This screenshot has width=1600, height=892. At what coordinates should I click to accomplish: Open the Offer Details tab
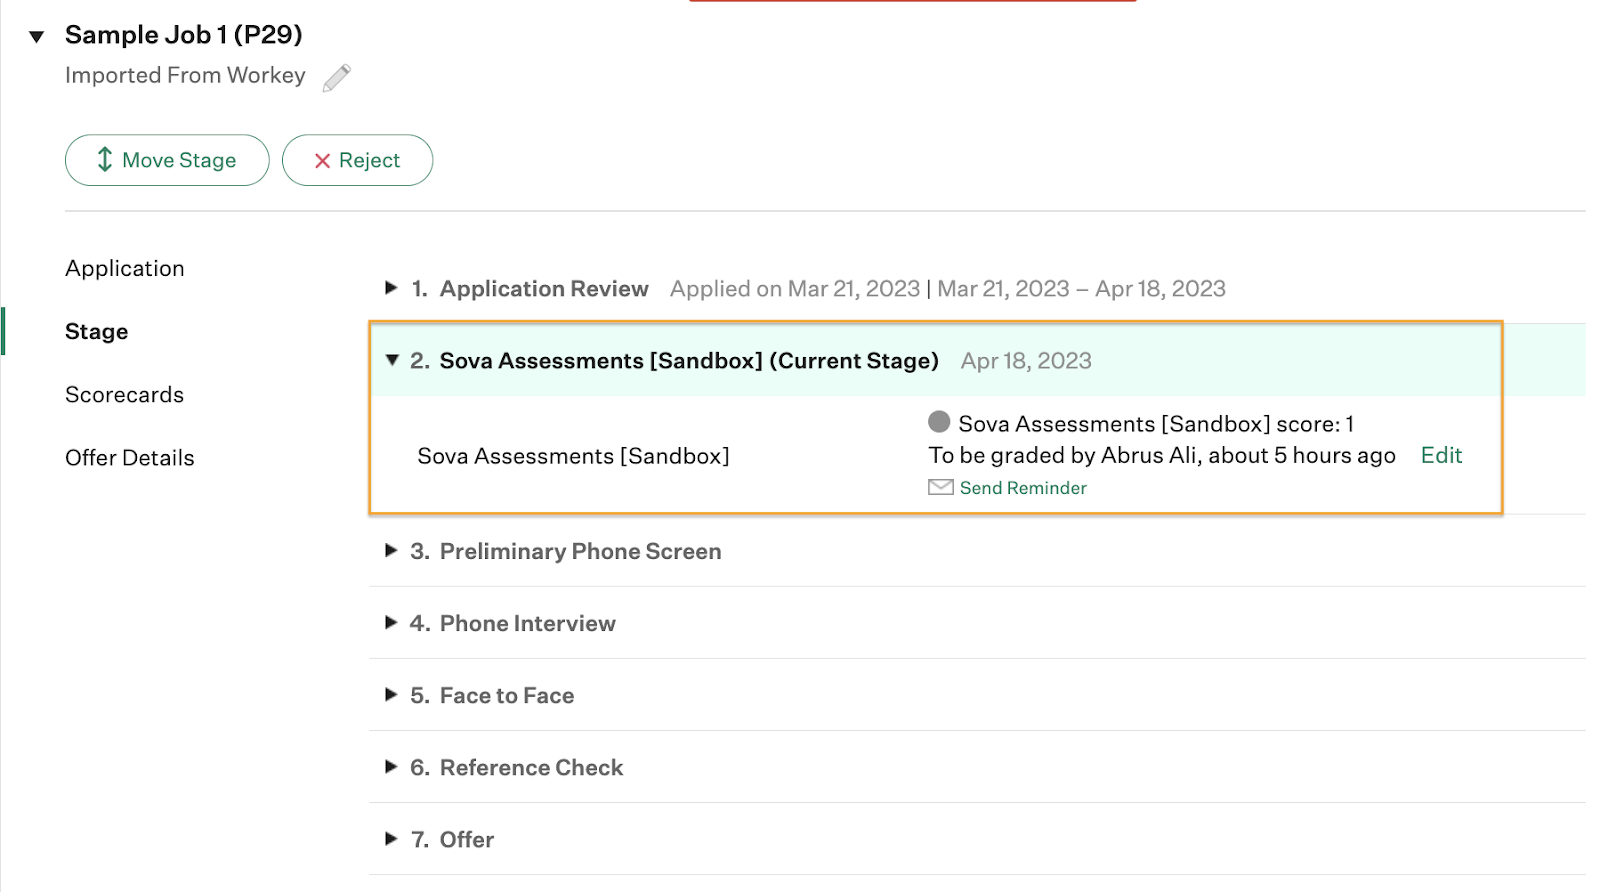[x=130, y=457]
